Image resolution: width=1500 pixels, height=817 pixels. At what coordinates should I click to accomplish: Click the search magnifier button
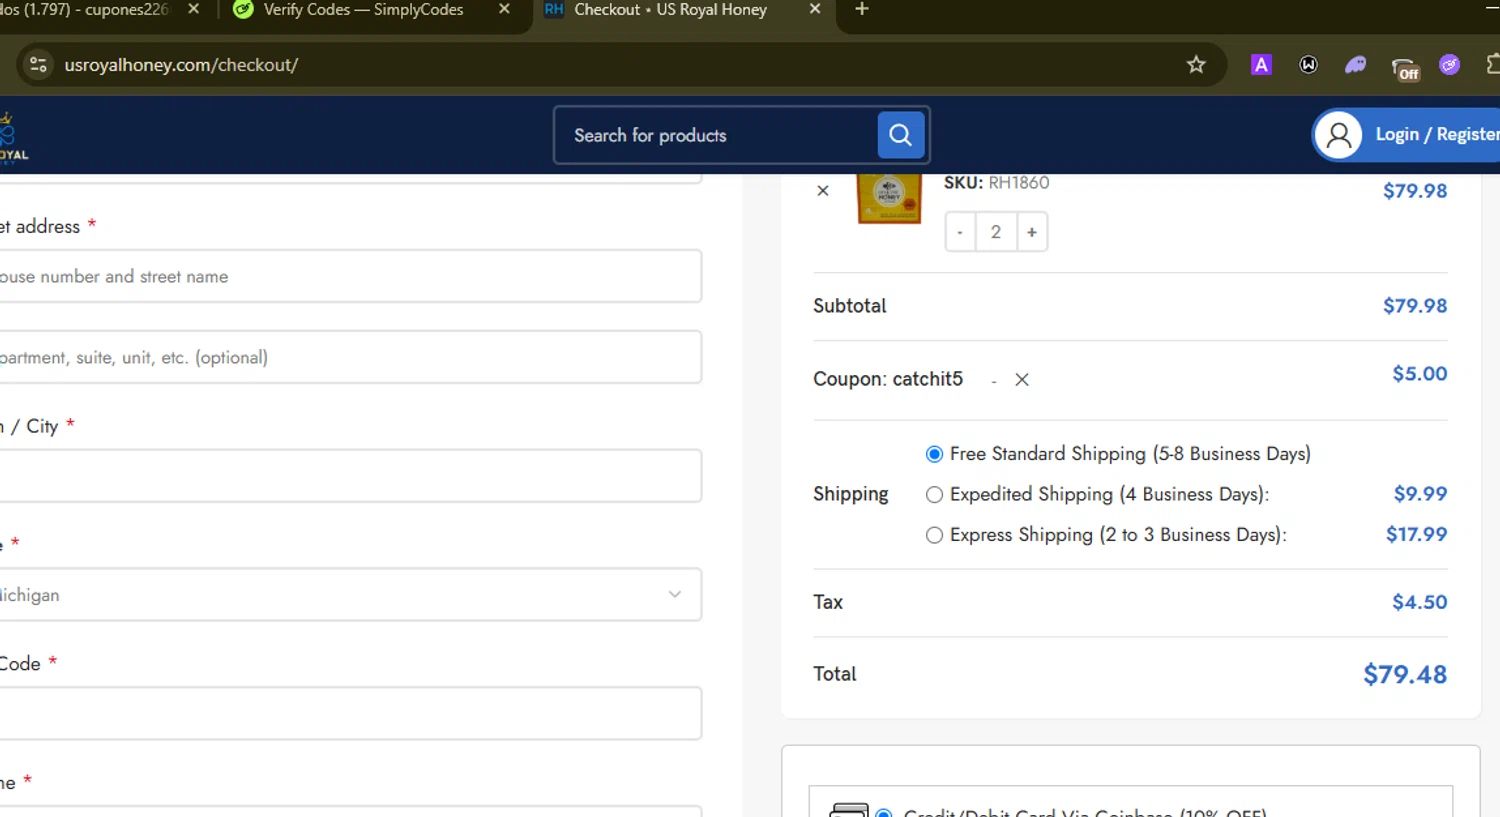(x=900, y=135)
